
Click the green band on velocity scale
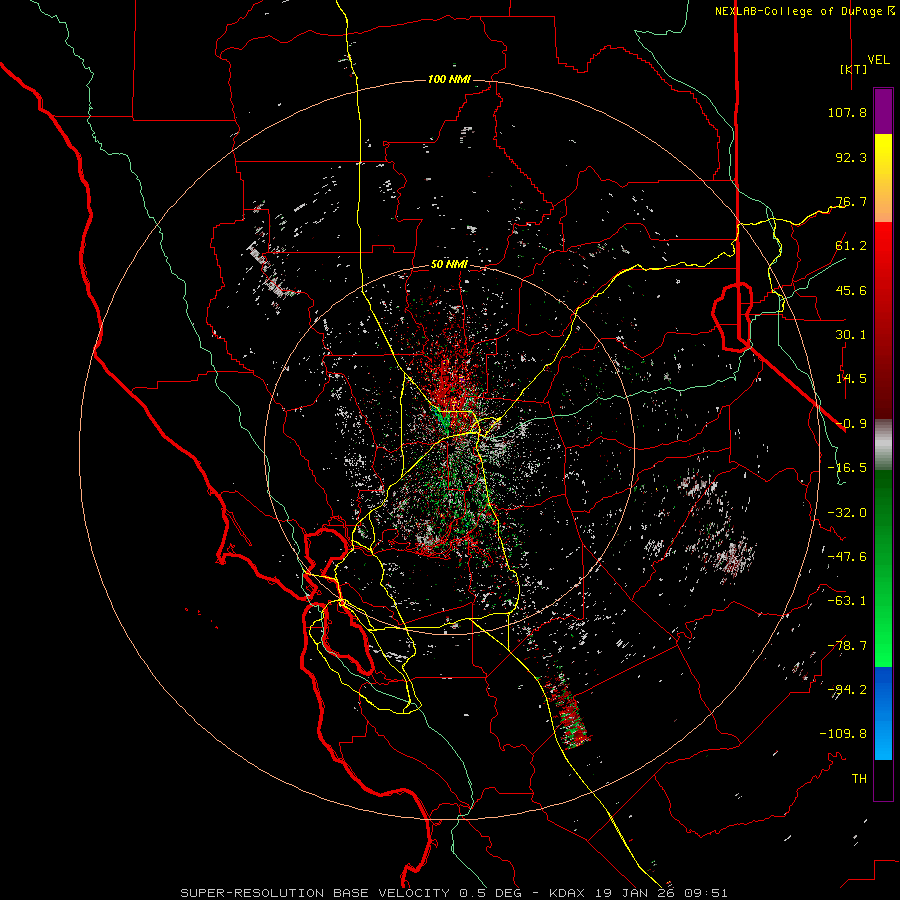point(883,568)
